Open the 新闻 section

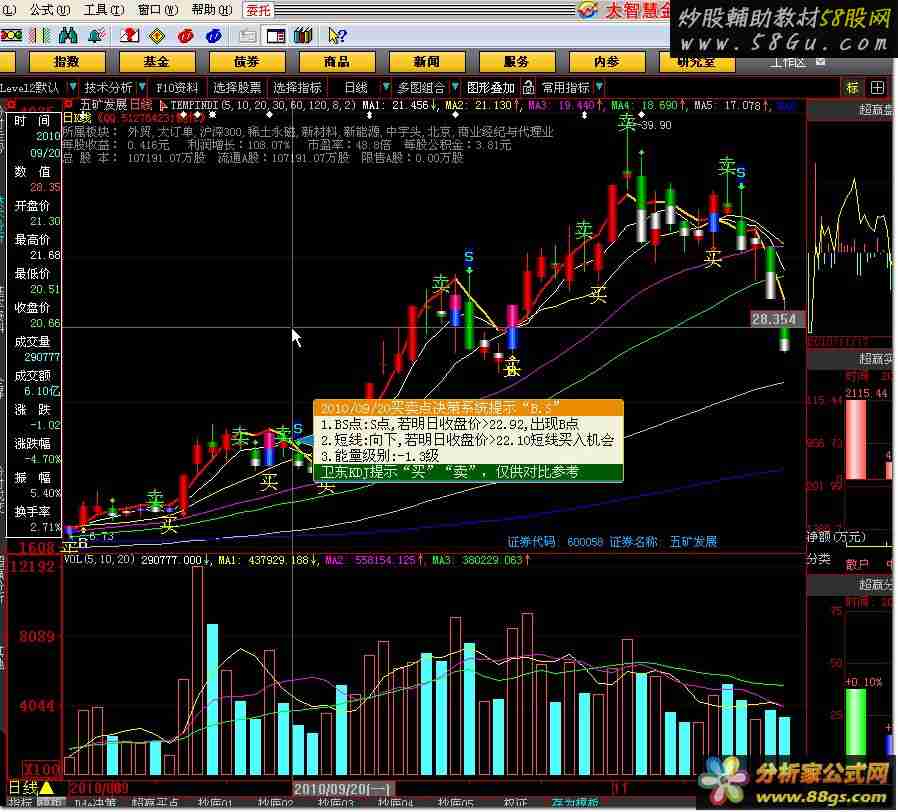click(x=427, y=62)
